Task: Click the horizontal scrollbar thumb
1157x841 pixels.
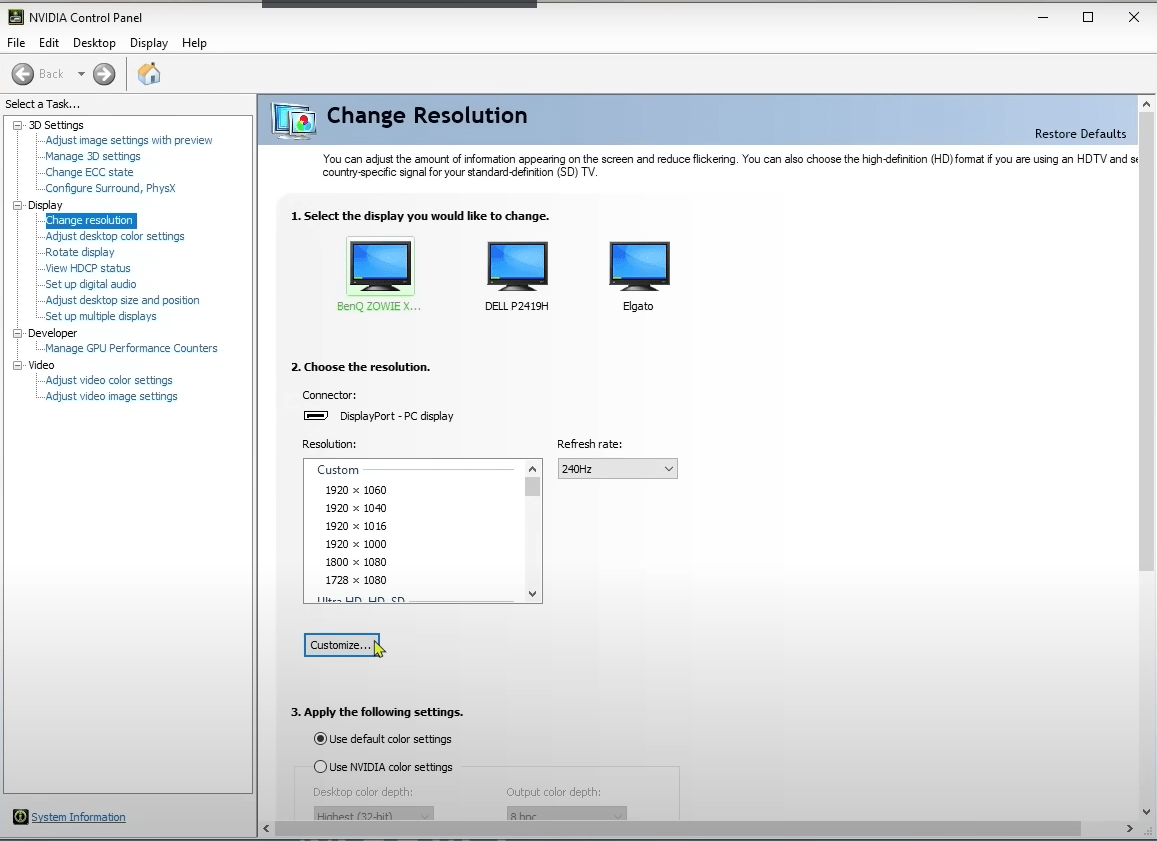Action: click(x=677, y=828)
